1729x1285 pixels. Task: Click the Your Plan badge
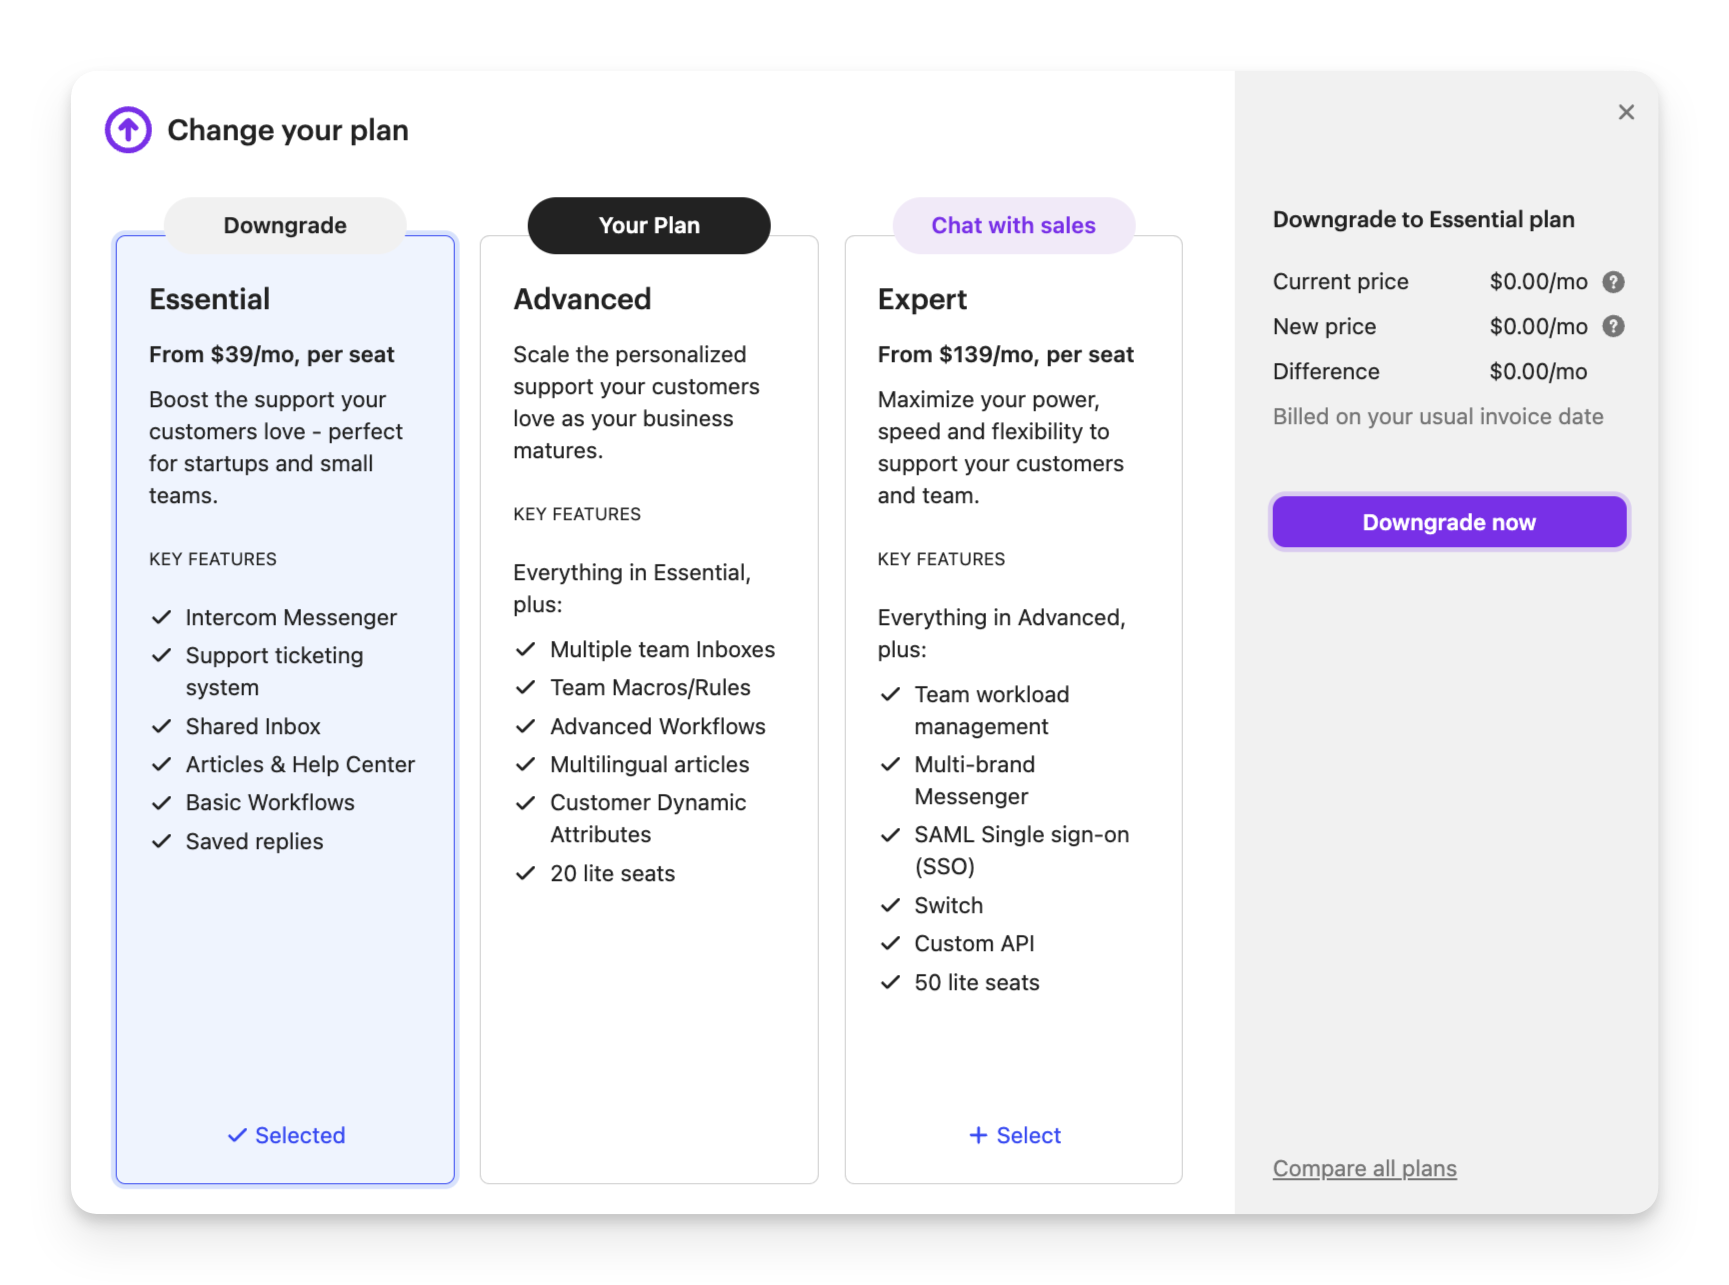pyautogui.click(x=649, y=226)
